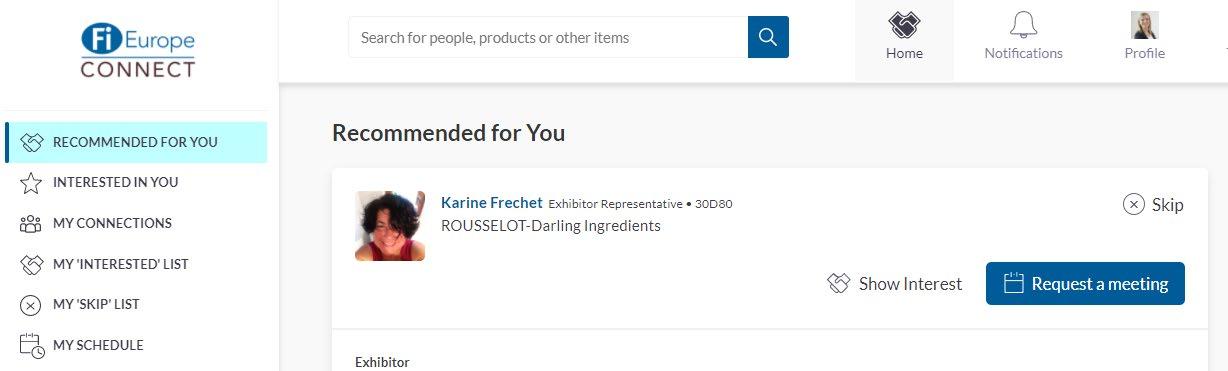Screen dimensions: 1228x371
Task: Open the Notifications bell icon
Action: [1023, 24]
